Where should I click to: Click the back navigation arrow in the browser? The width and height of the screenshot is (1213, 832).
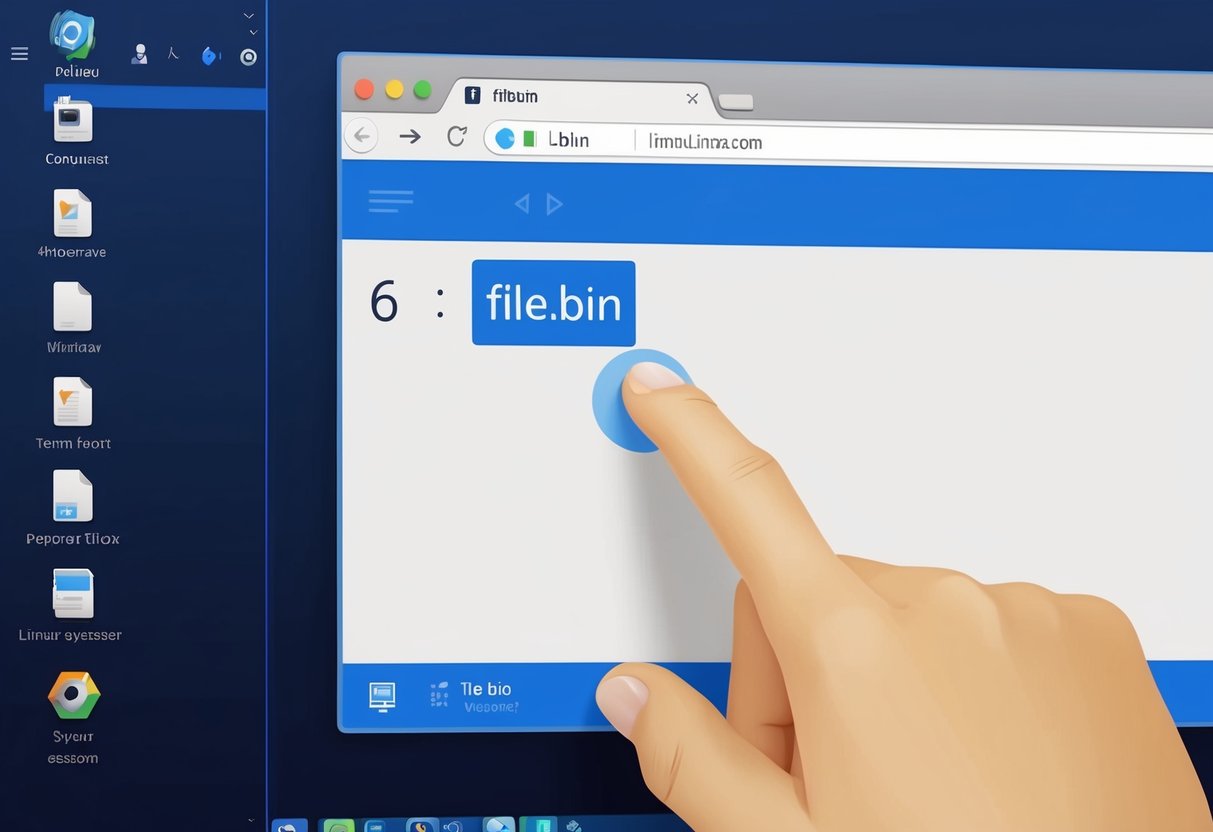coord(361,136)
